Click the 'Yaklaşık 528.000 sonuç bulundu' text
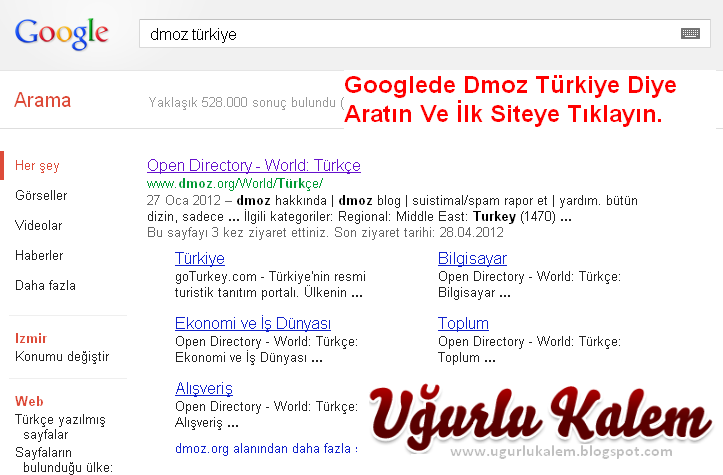Viewport: 723px width, 475px height. click(242, 102)
